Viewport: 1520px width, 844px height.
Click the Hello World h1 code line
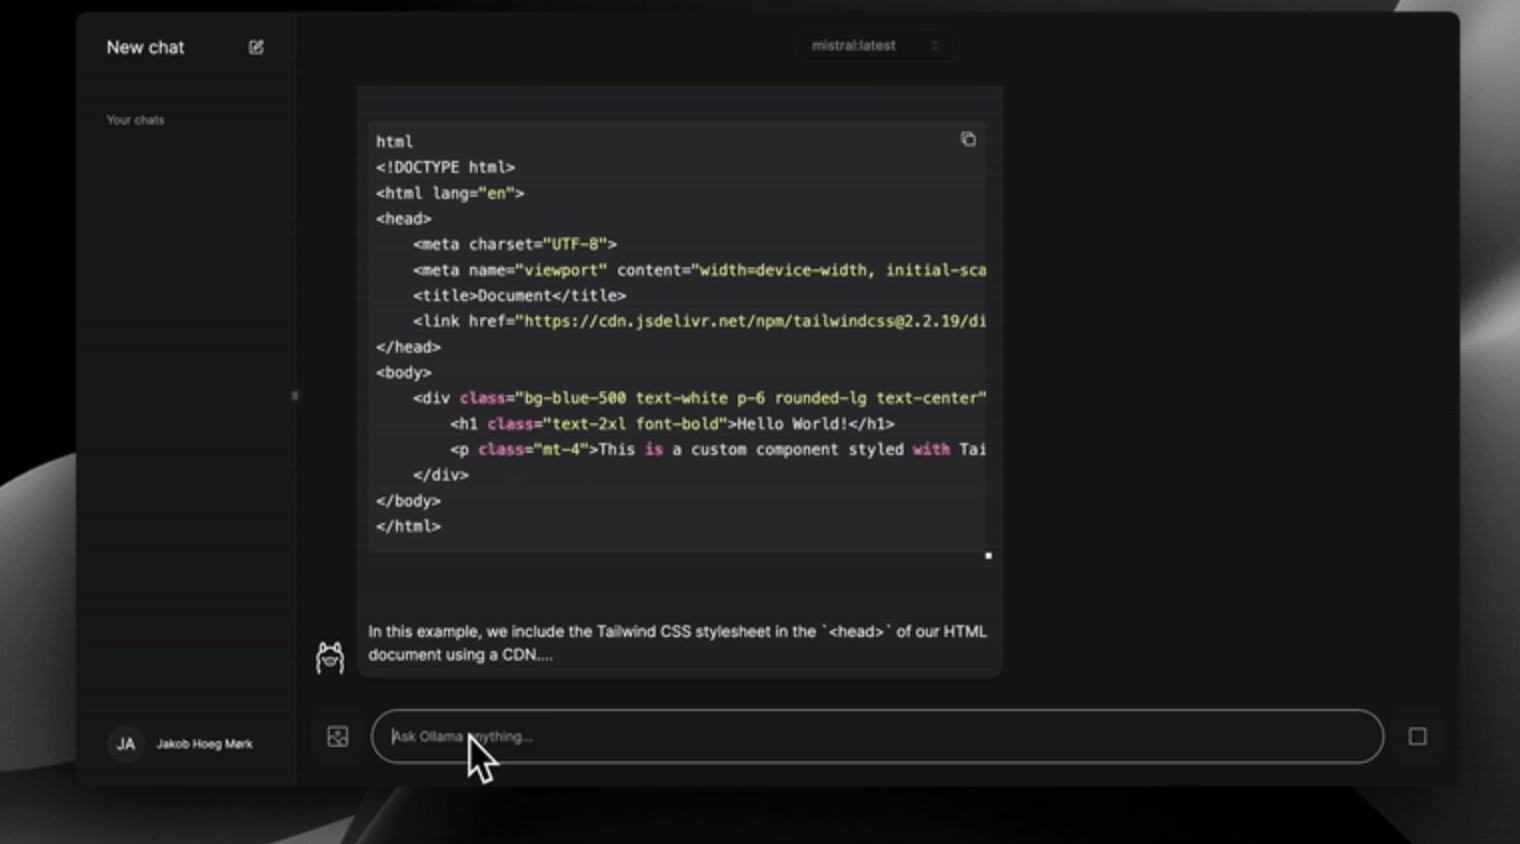pos(671,424)
